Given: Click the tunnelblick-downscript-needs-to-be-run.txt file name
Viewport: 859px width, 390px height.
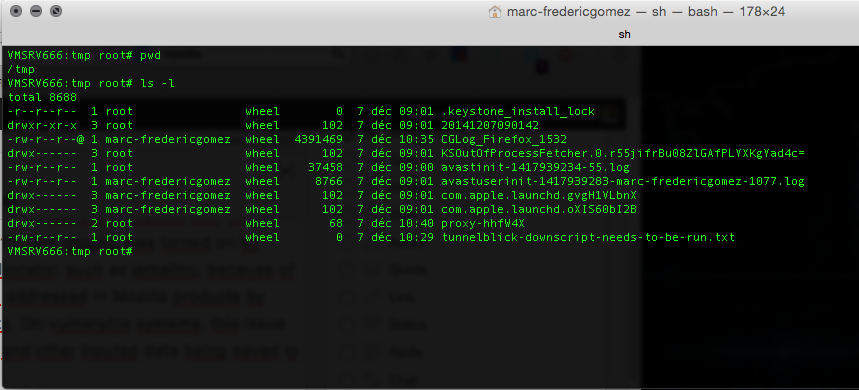Looking at the screenshot, I should (588, 237).
